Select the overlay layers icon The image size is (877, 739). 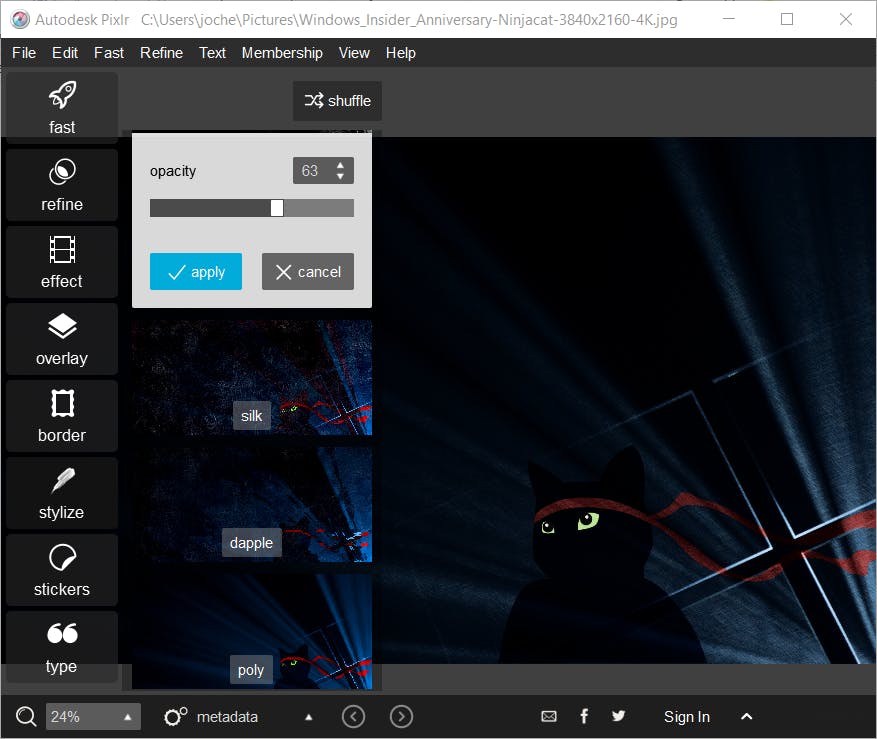click(x=62, y=326)
